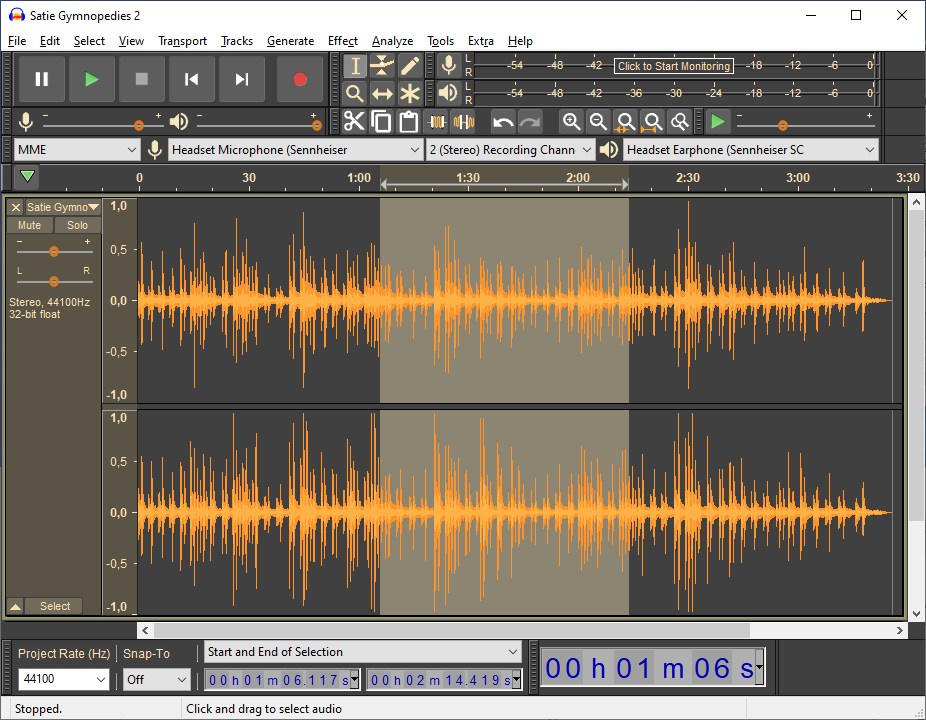Pick the Draw tool

pyautogui.click(x=410, y=65)
